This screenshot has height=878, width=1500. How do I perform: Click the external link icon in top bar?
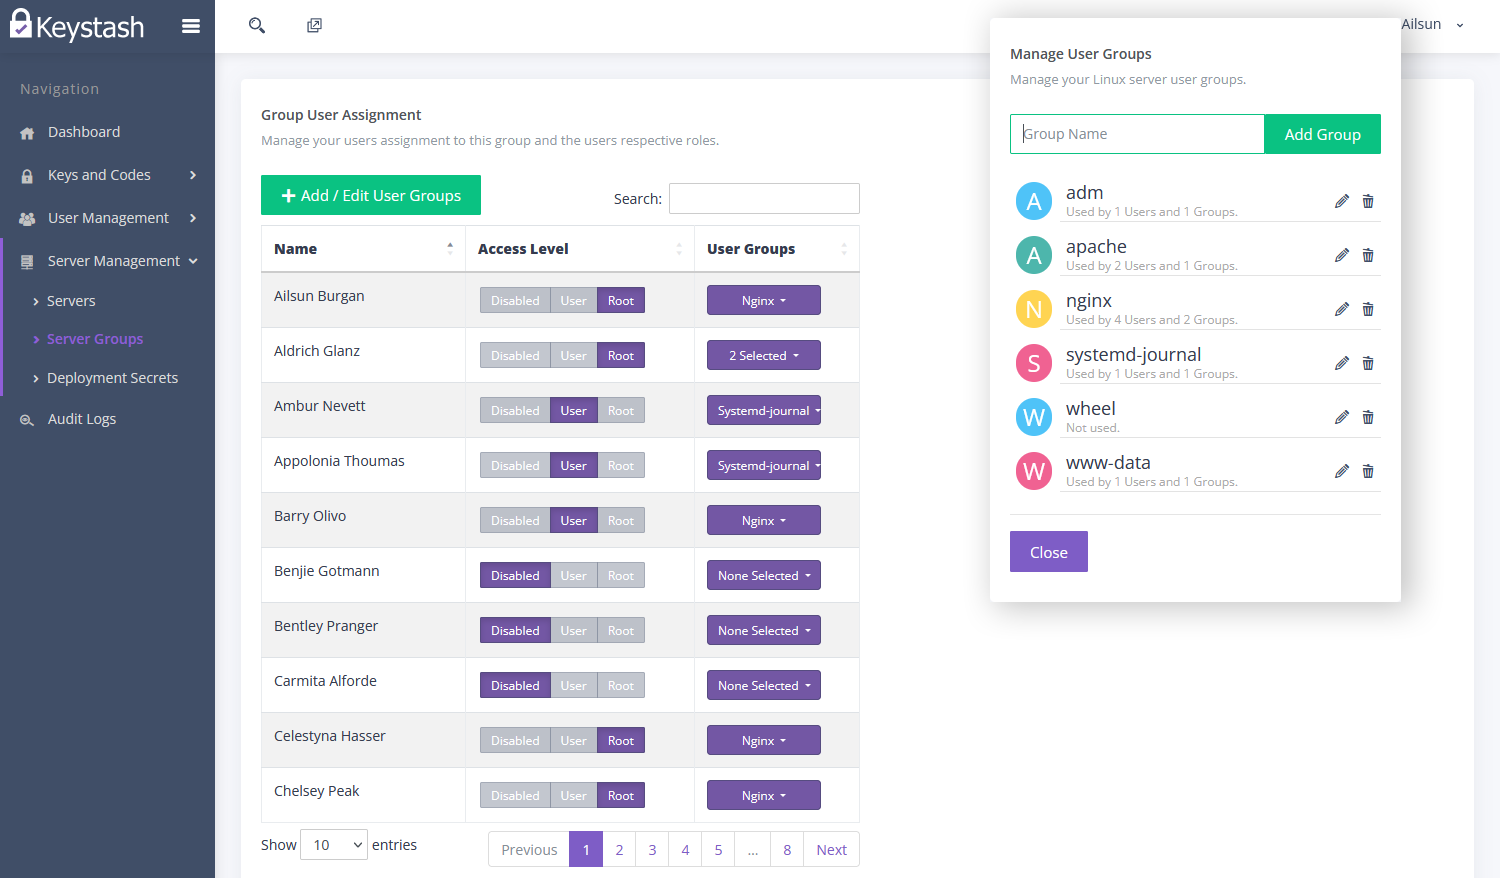pyautogui.click(x=314, y=25)
